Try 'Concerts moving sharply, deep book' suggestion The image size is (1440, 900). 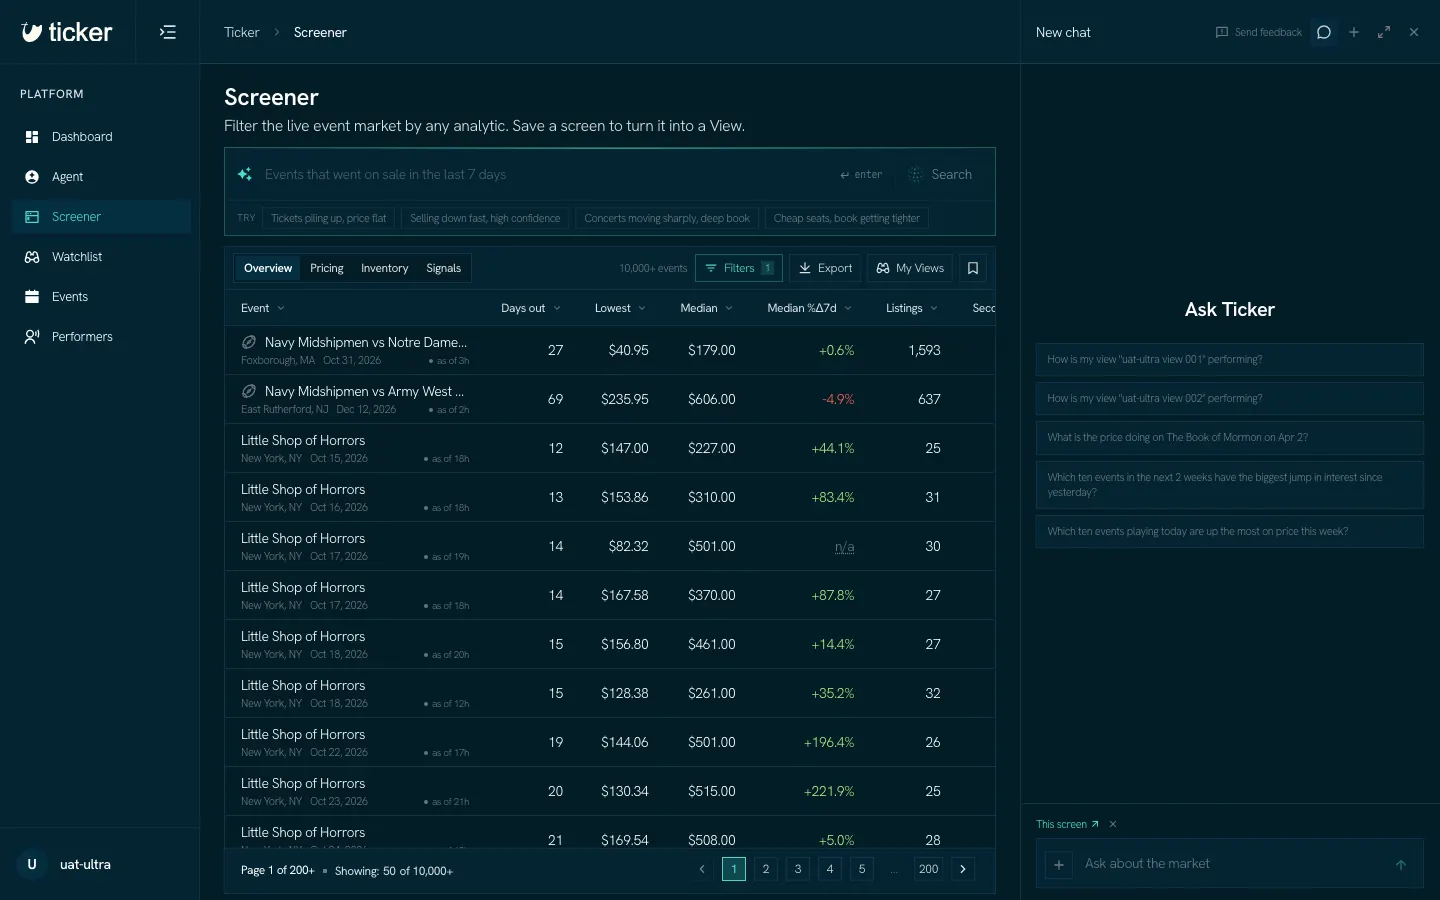pos(667,218)
